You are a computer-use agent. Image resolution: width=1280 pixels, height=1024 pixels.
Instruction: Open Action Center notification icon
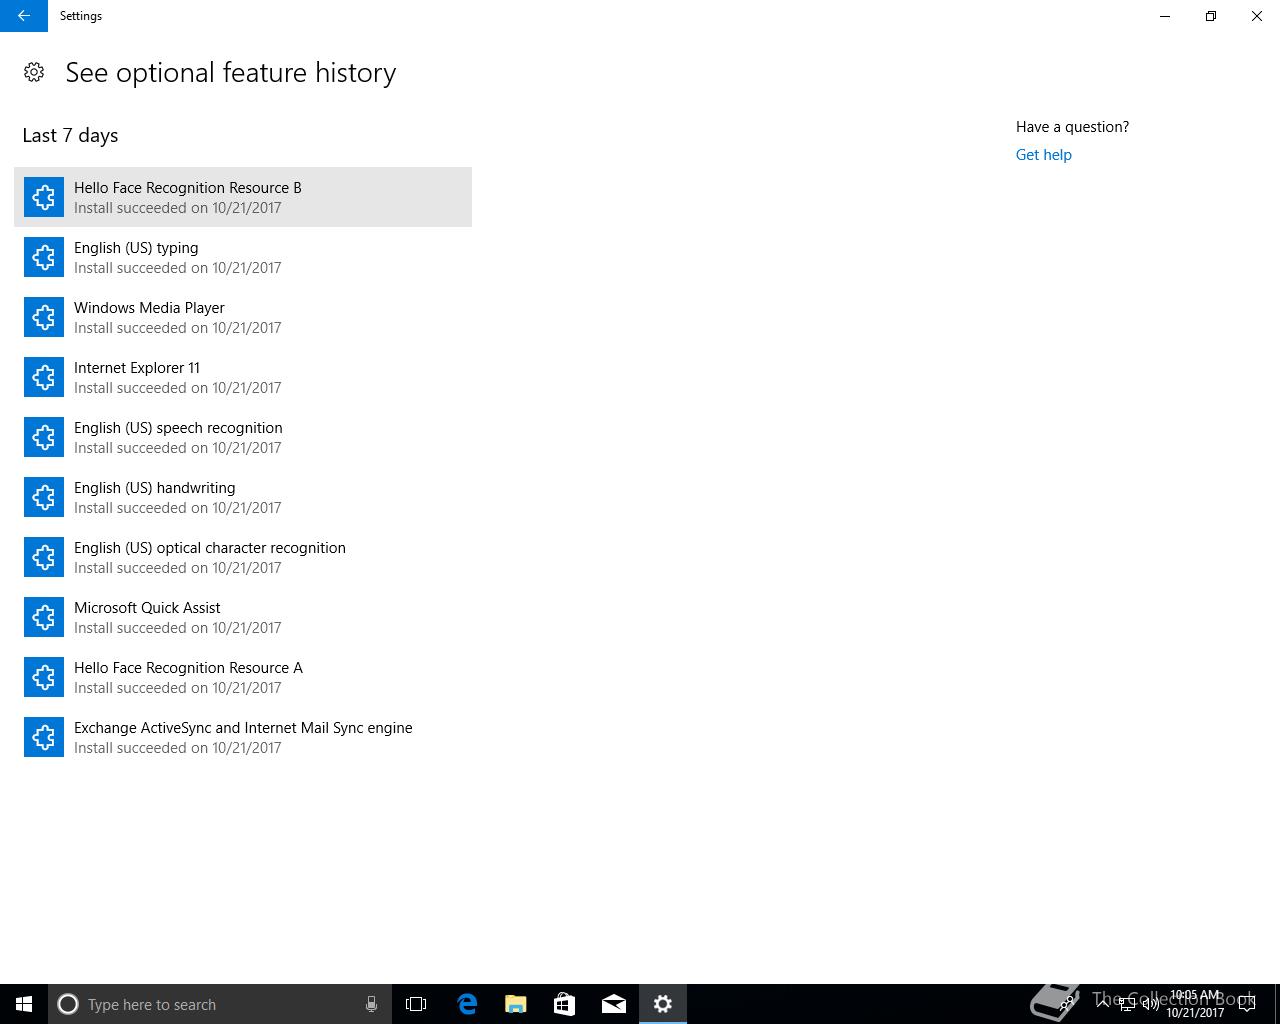pos(1247,1004)
